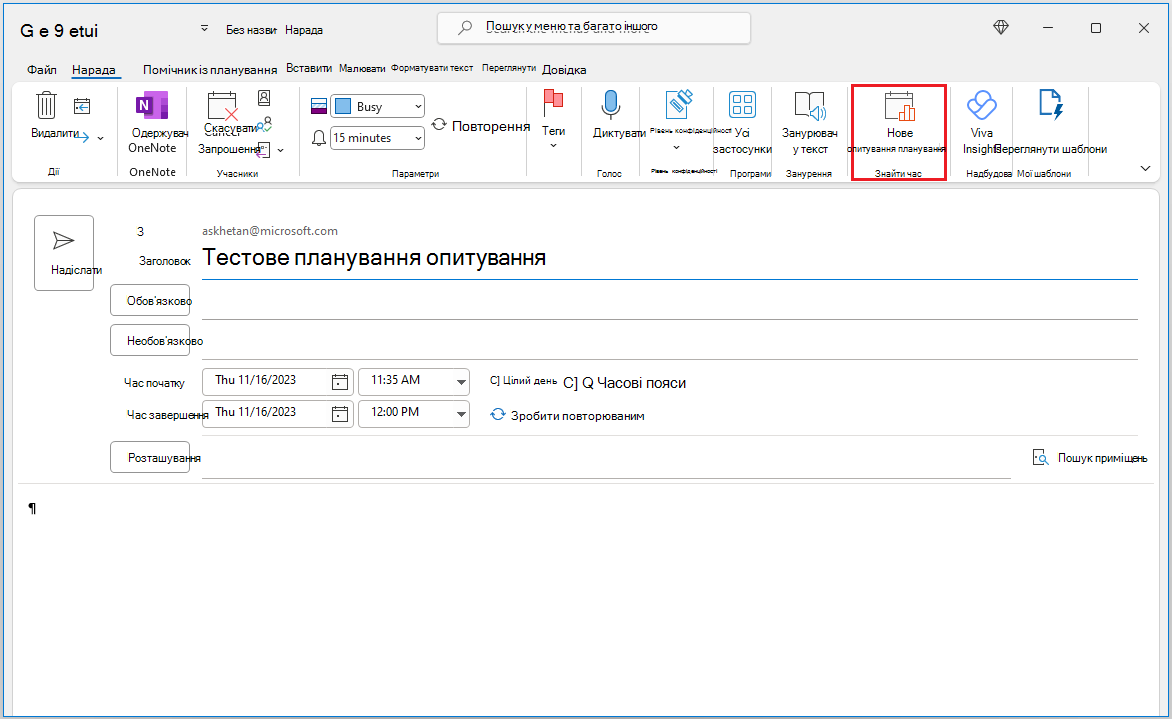1172x719 pixels.
Task: Click the Location button
Action: coord(150,457)
